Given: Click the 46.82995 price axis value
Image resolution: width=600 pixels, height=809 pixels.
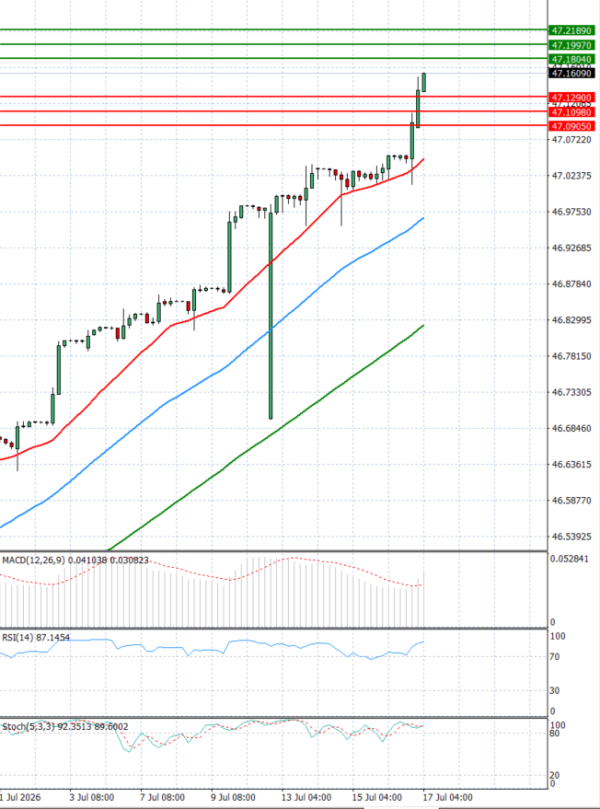Looking at the screenshot, I should (572, 320).
